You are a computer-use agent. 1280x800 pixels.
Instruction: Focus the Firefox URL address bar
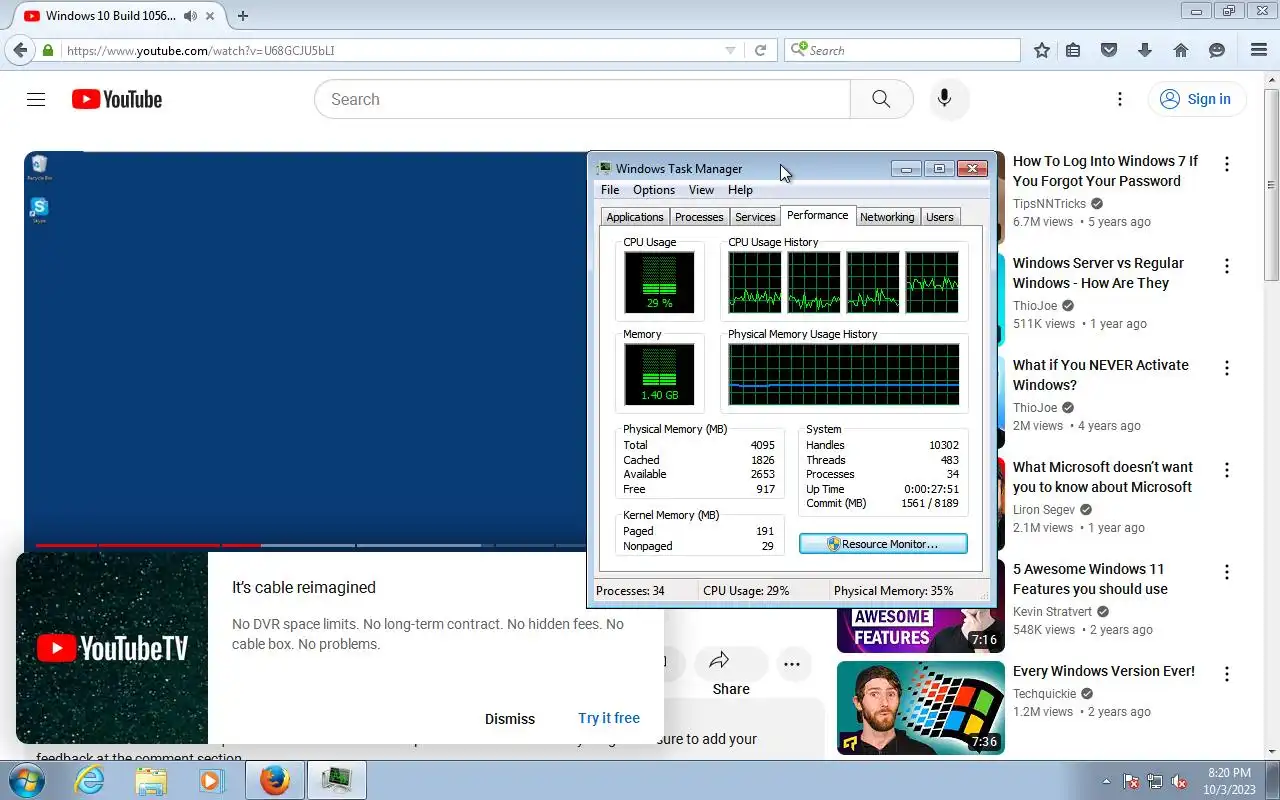coord(395,50)
